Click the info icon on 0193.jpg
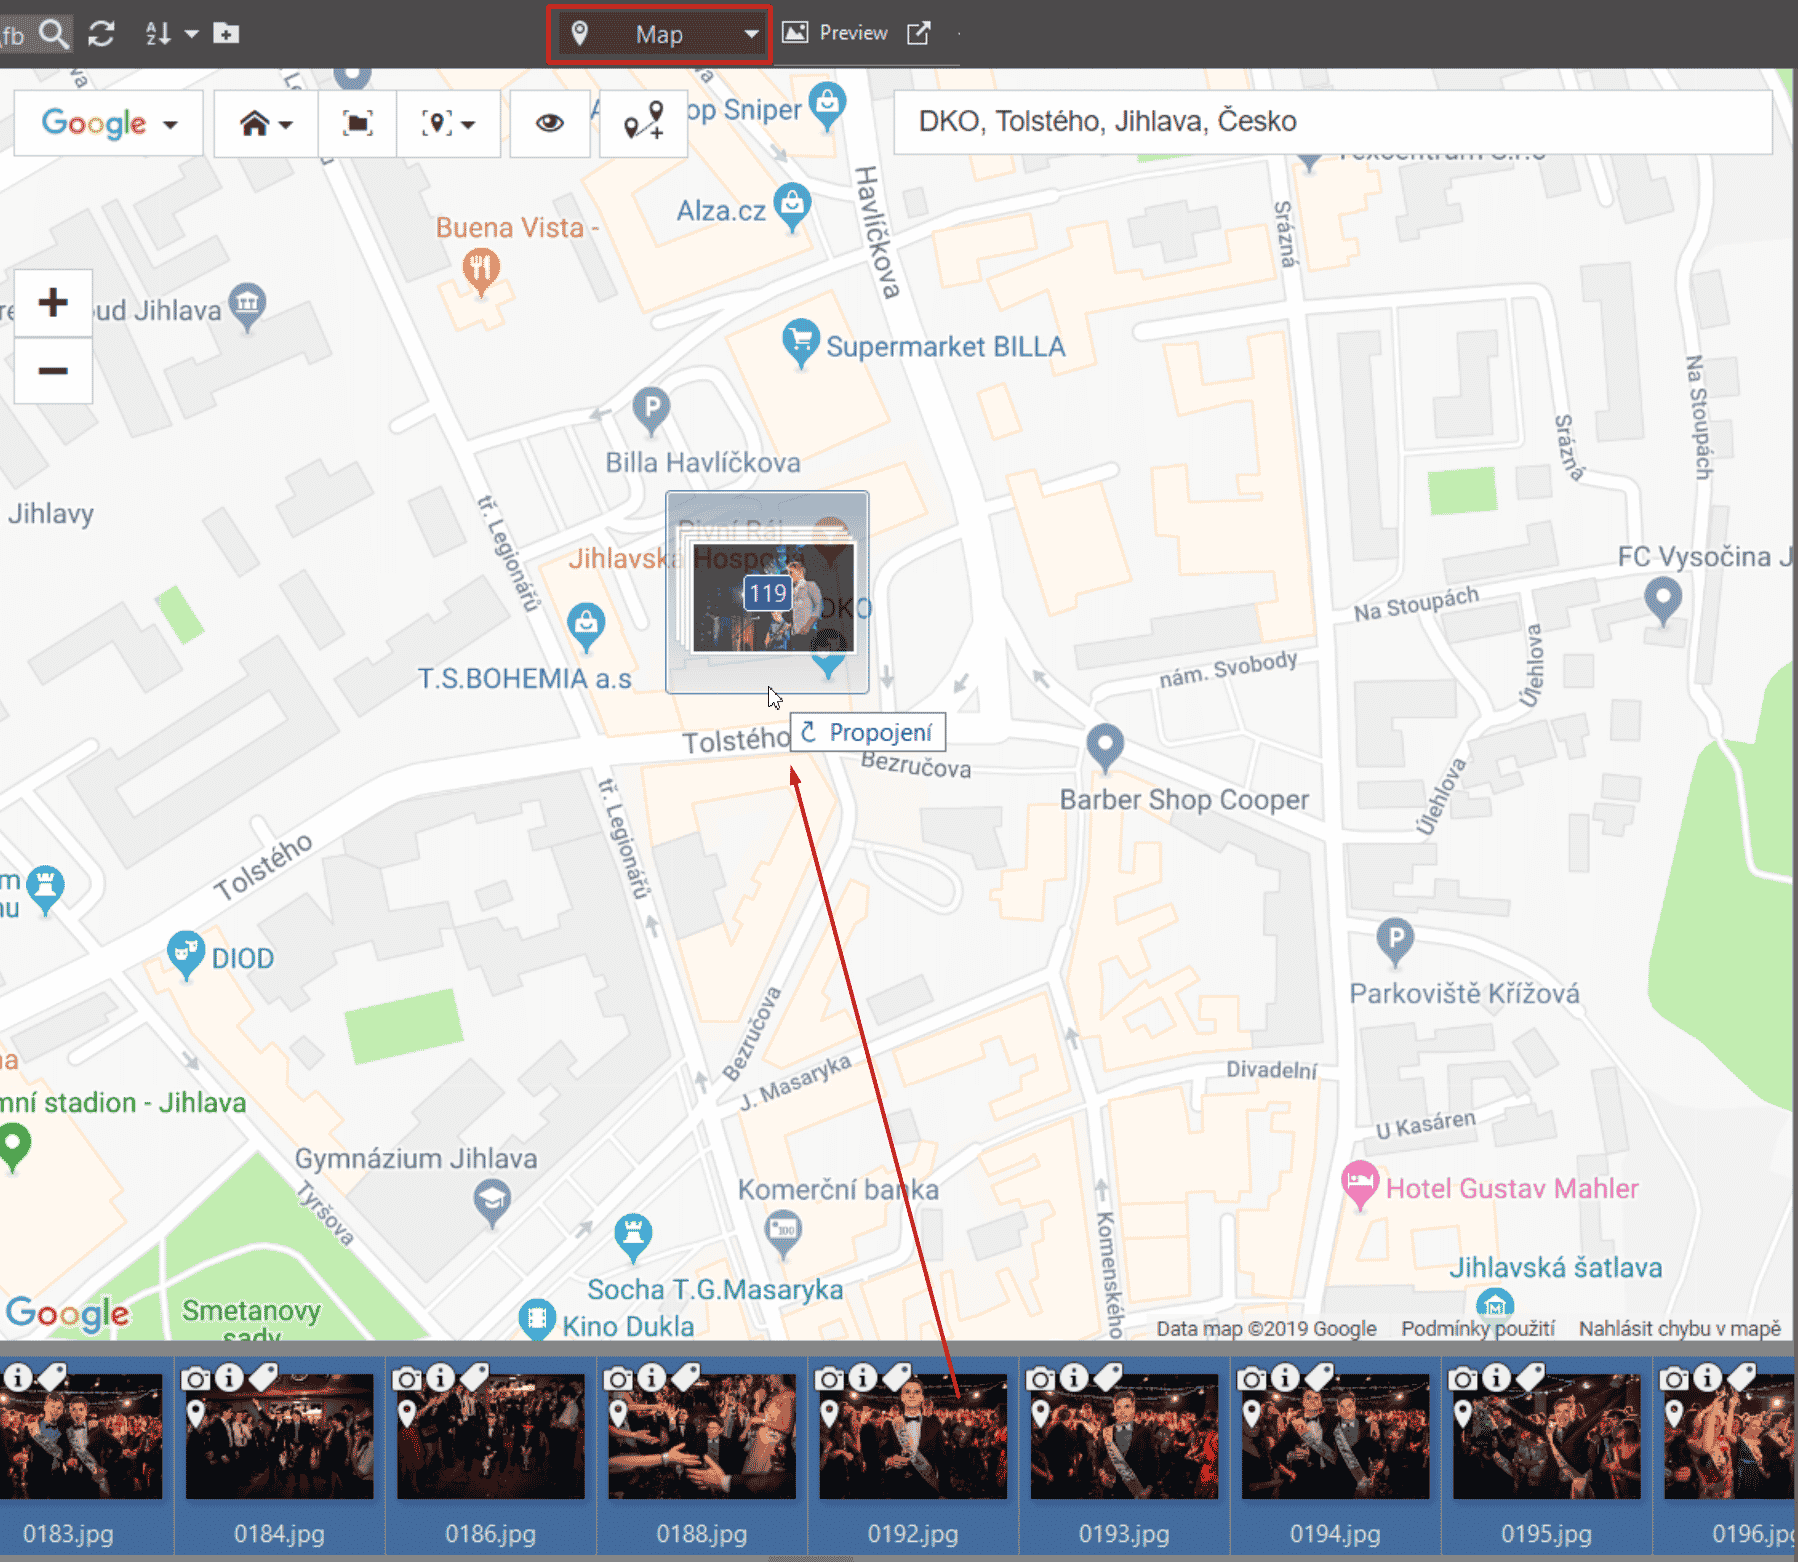 (x=1073, y=1378)
